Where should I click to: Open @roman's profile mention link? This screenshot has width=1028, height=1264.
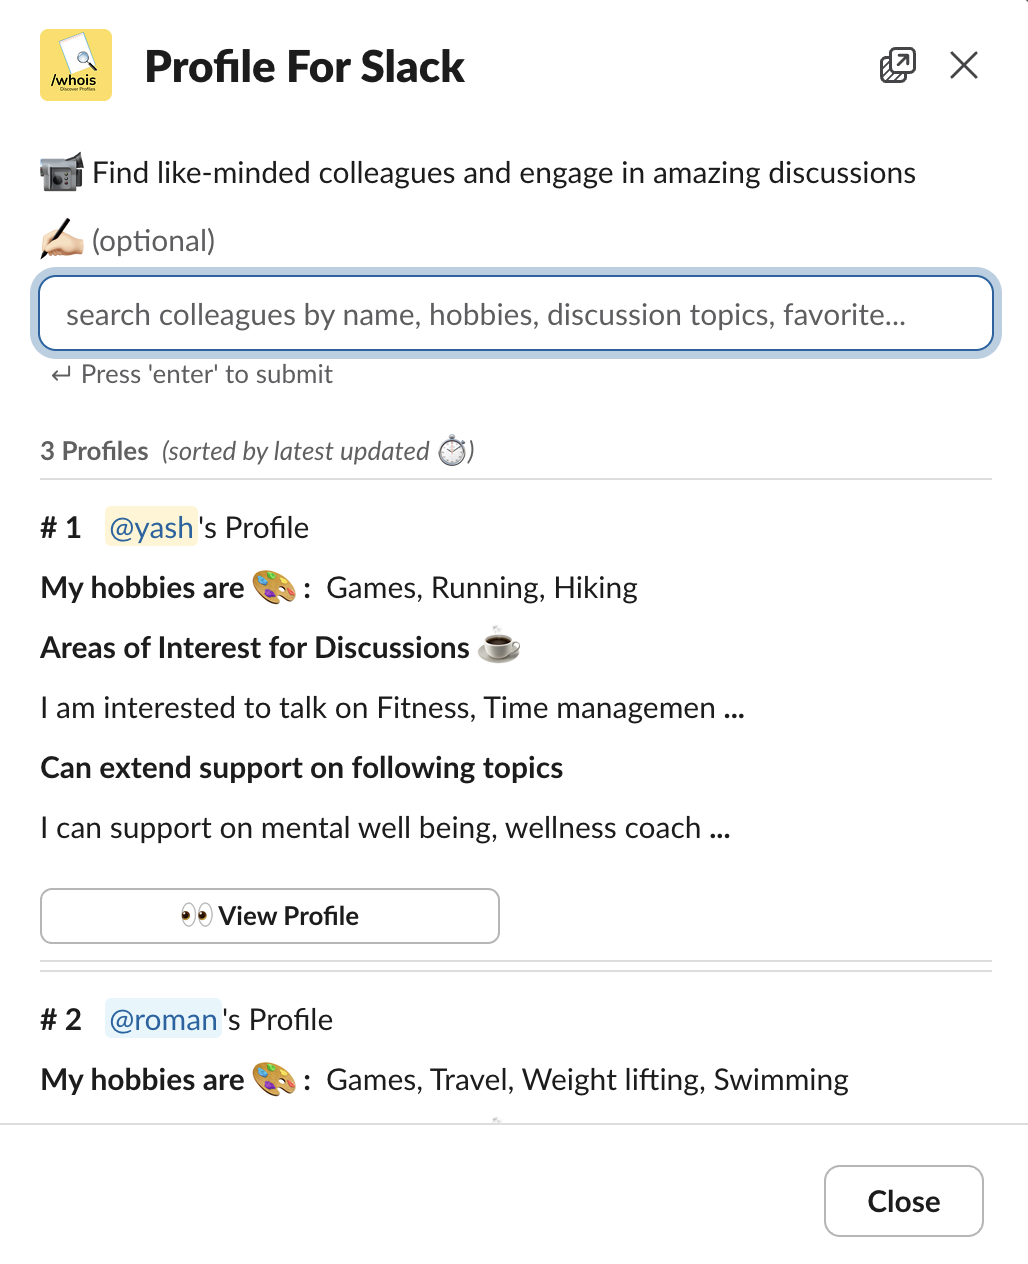point(163,1019)
